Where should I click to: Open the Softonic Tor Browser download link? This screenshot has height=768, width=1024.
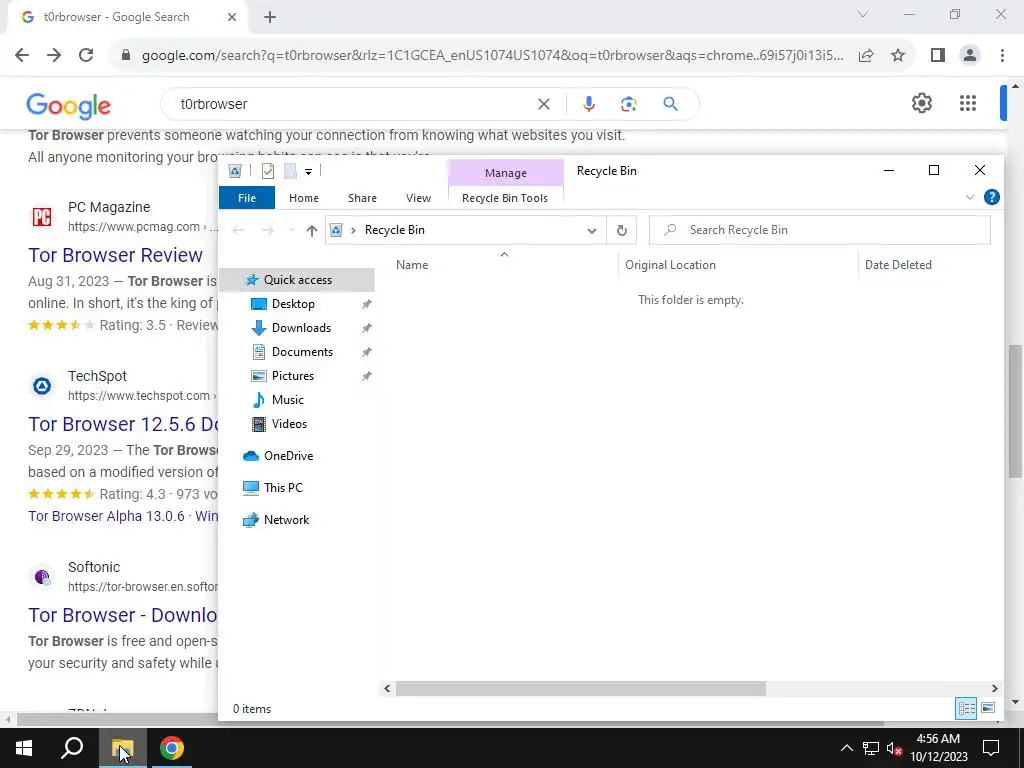tap(123, 615)
